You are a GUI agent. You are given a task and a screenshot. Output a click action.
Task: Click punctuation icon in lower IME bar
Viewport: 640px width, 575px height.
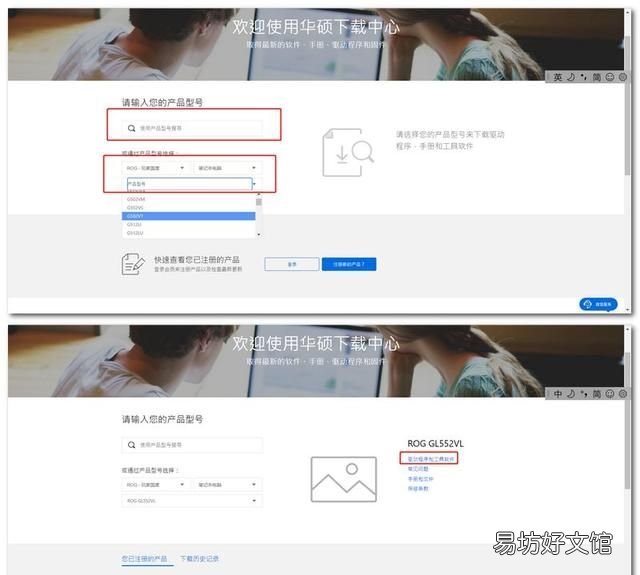coord(584,394)
